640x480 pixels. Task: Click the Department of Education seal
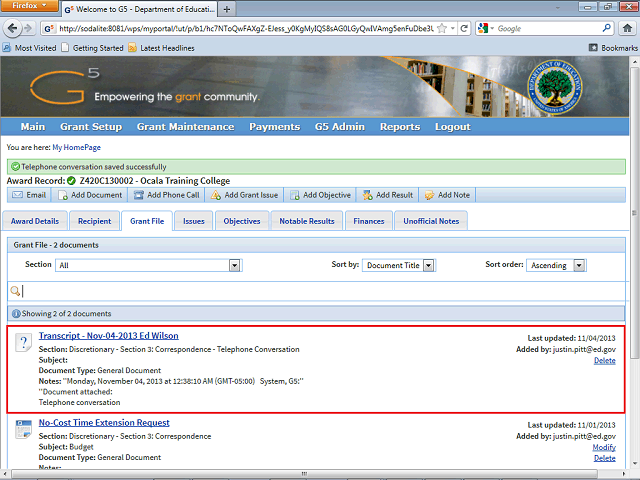(554, 87)
